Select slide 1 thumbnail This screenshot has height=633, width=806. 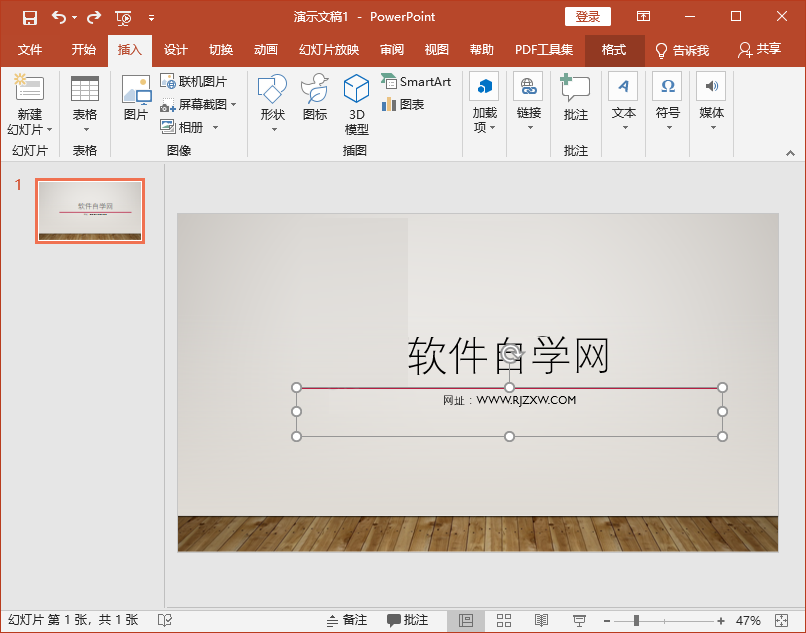[x=90, y=210]
